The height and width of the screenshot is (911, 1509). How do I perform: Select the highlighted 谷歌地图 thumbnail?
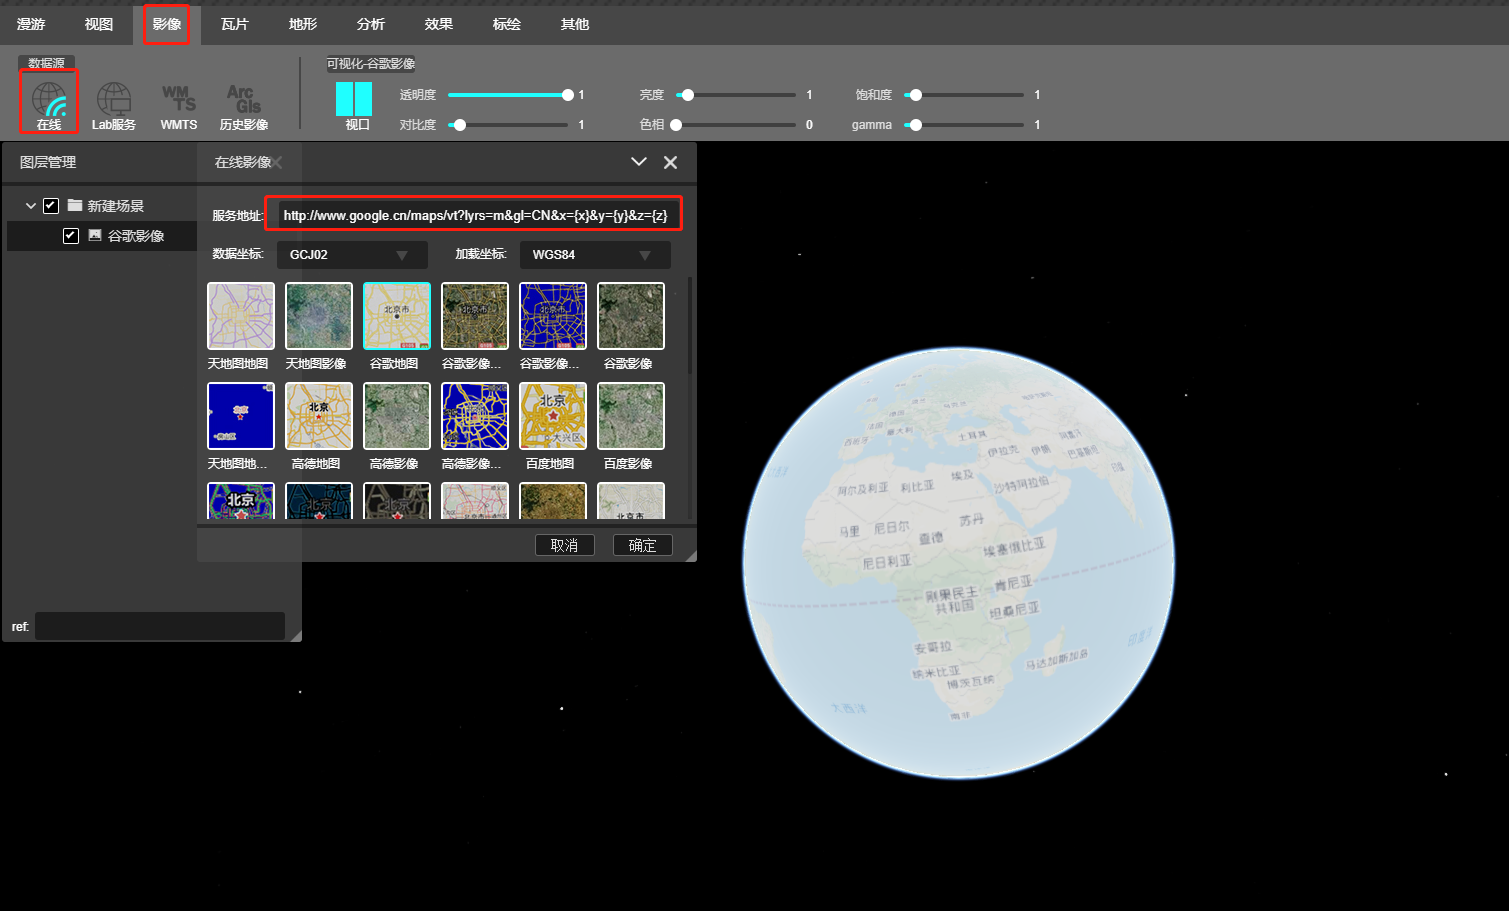pos(396,316)
